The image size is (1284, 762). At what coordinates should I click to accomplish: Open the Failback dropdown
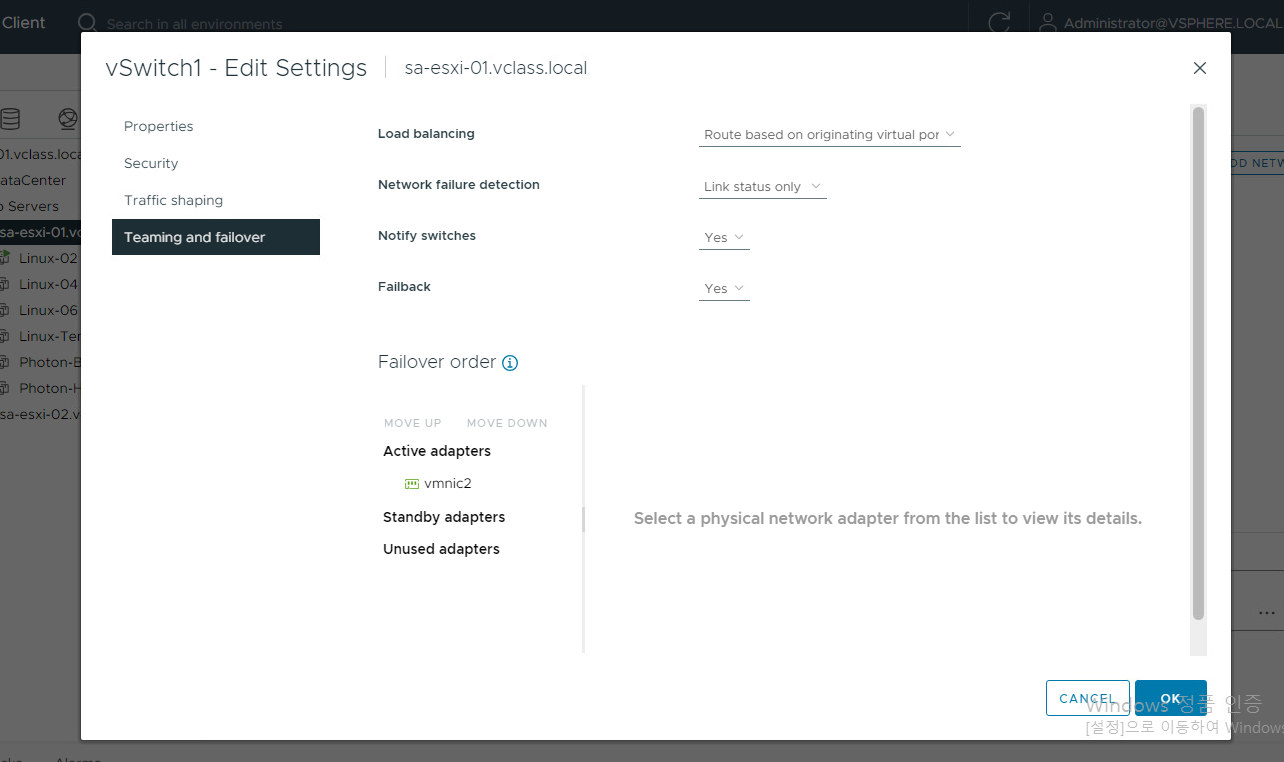point(724,289)
